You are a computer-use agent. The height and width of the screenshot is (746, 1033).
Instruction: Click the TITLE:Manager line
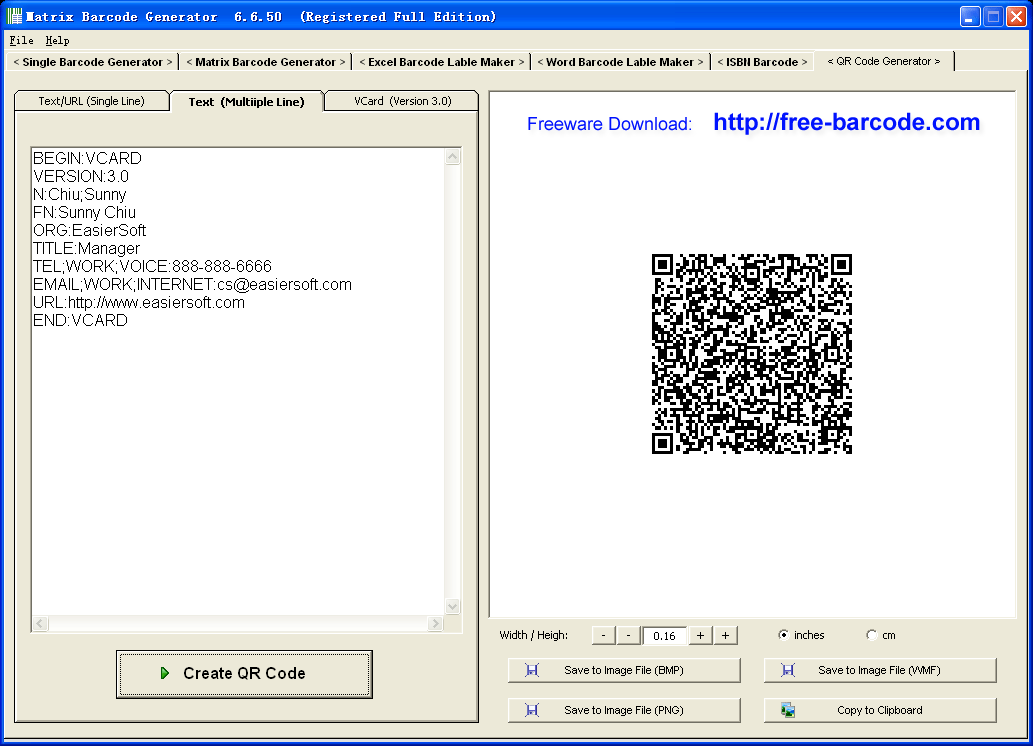[86, 248]
